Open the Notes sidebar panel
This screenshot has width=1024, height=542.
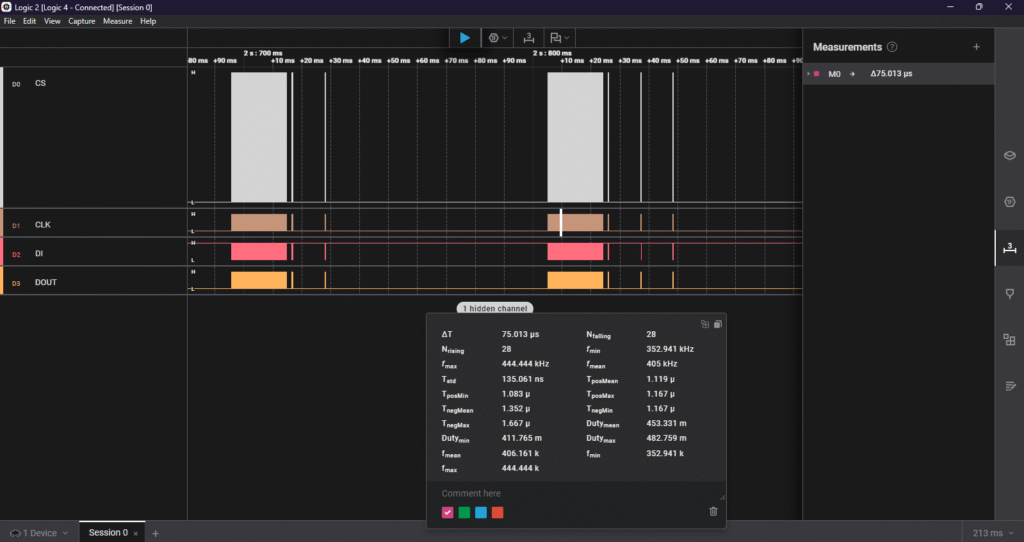[1010, 385]
